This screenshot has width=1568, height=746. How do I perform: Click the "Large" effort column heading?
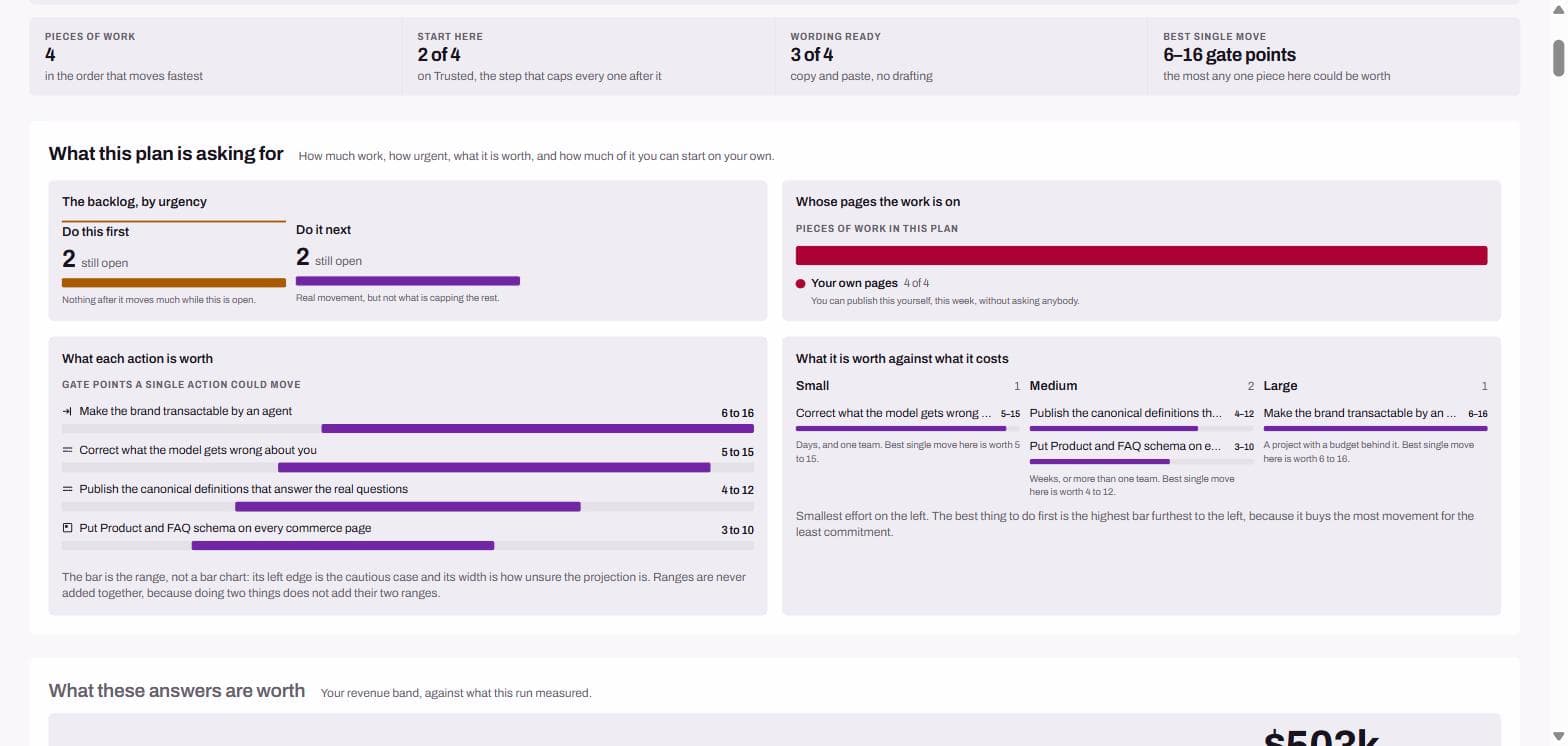(1280, 386)
